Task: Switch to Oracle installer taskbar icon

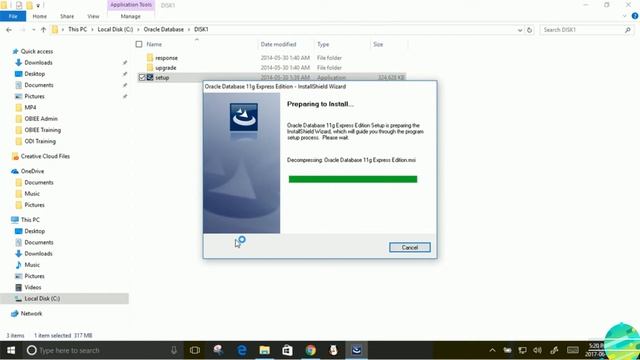Action: pos(357,350)
